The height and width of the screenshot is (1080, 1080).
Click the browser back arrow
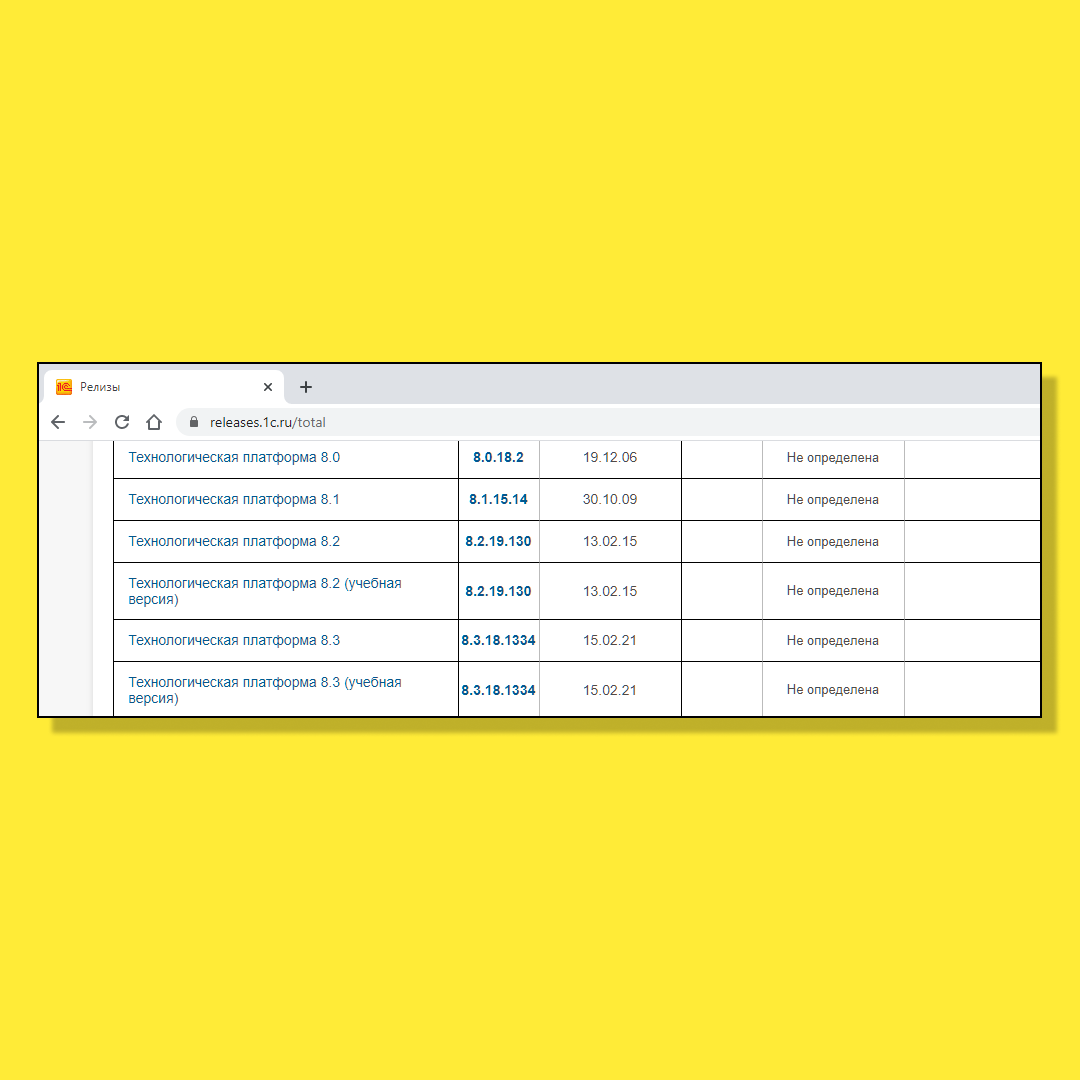click(x=58, y=422)
